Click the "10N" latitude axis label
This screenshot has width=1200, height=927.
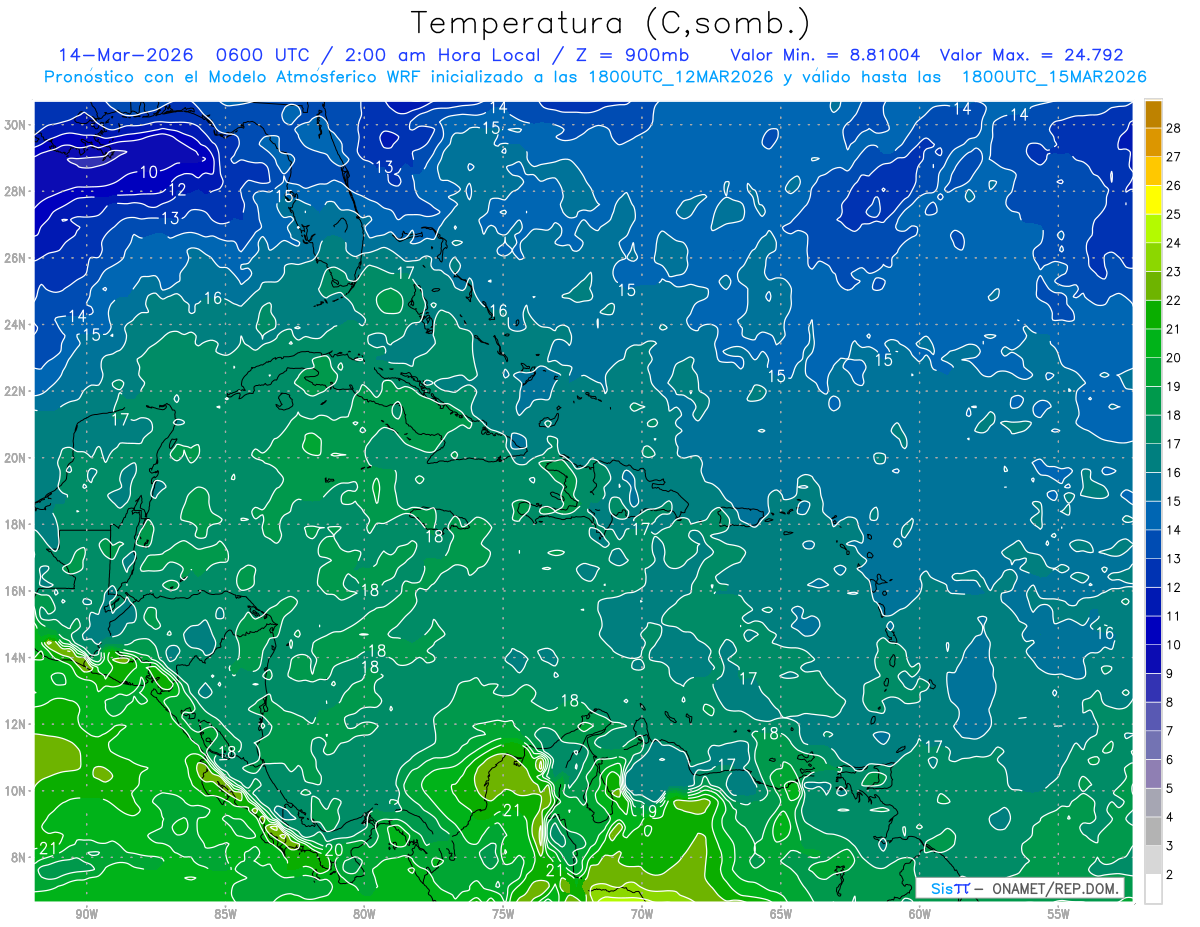tap(16, 791)
